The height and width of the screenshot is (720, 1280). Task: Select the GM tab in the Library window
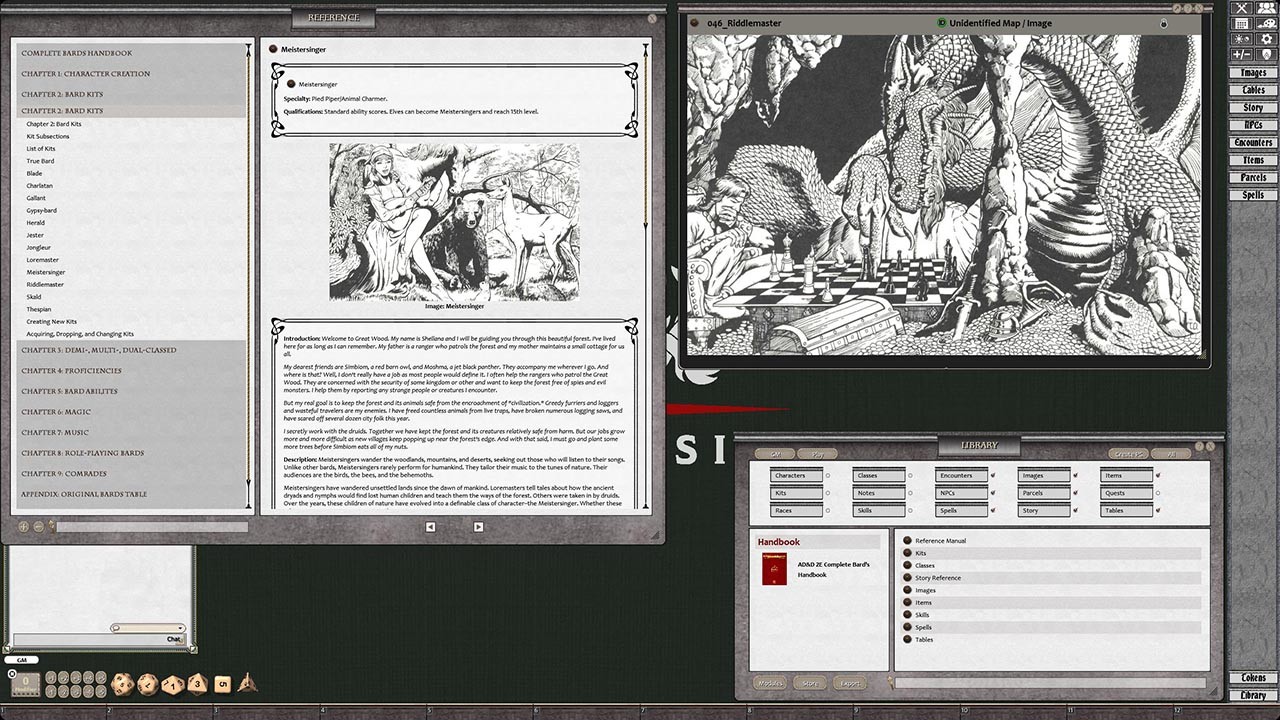(x=775, y=453)
